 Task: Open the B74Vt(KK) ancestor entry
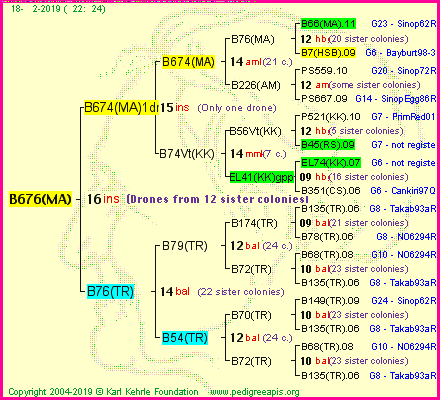(187, 154)
